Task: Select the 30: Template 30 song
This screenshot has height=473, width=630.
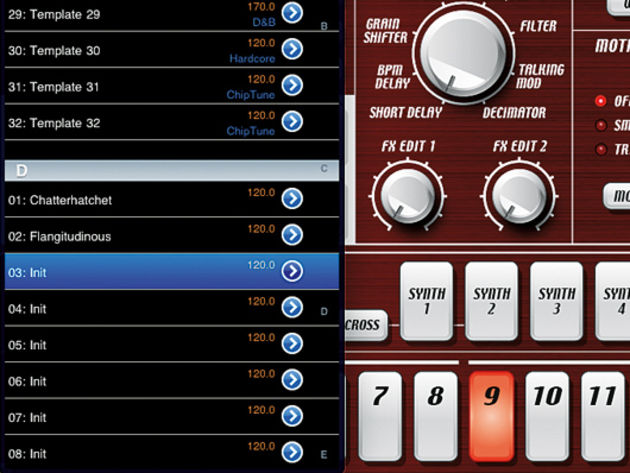Action: [x=172, y=49]
